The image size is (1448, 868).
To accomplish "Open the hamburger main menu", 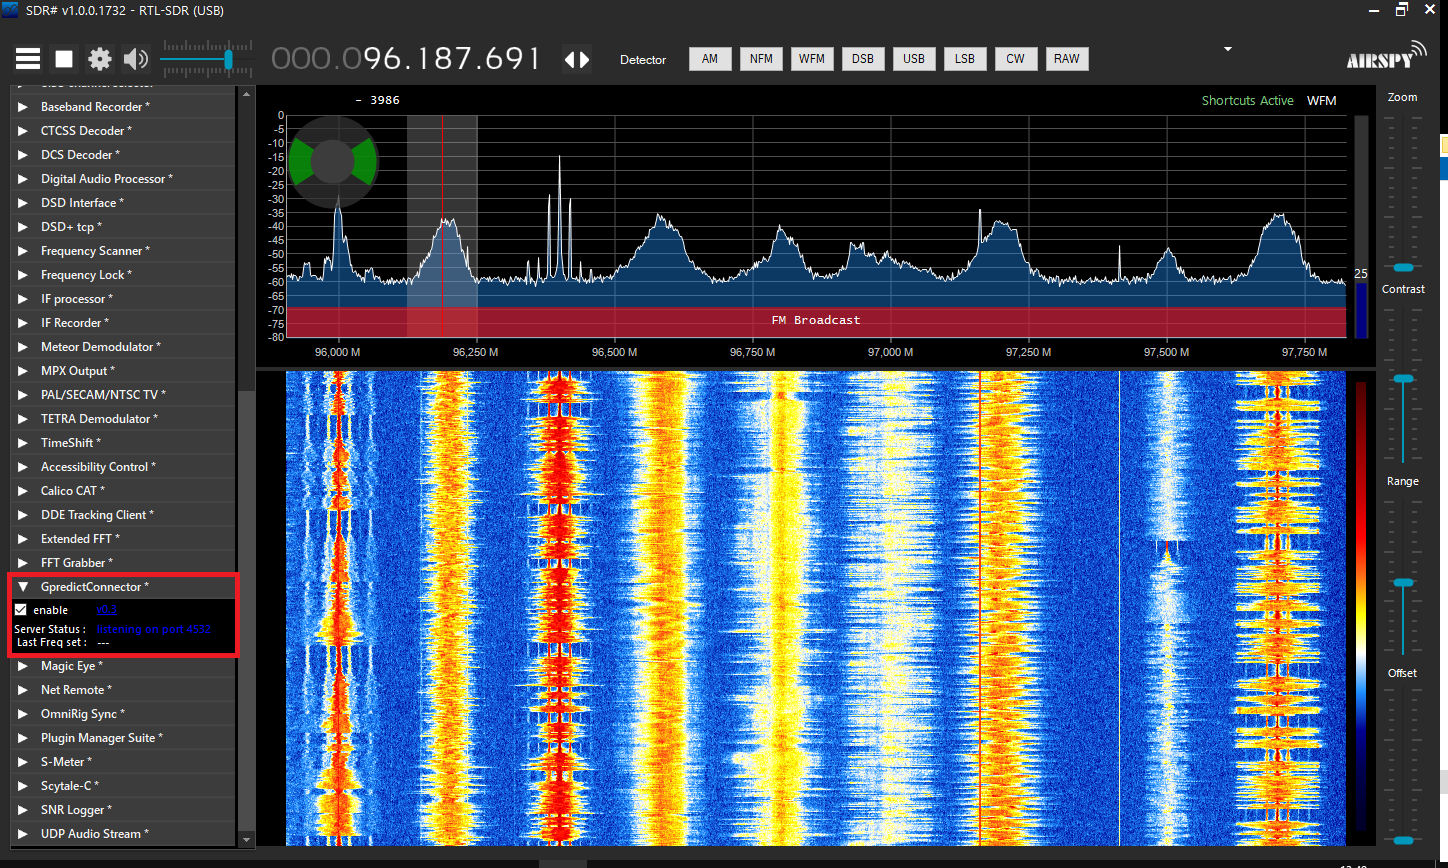I will (28, 59).
